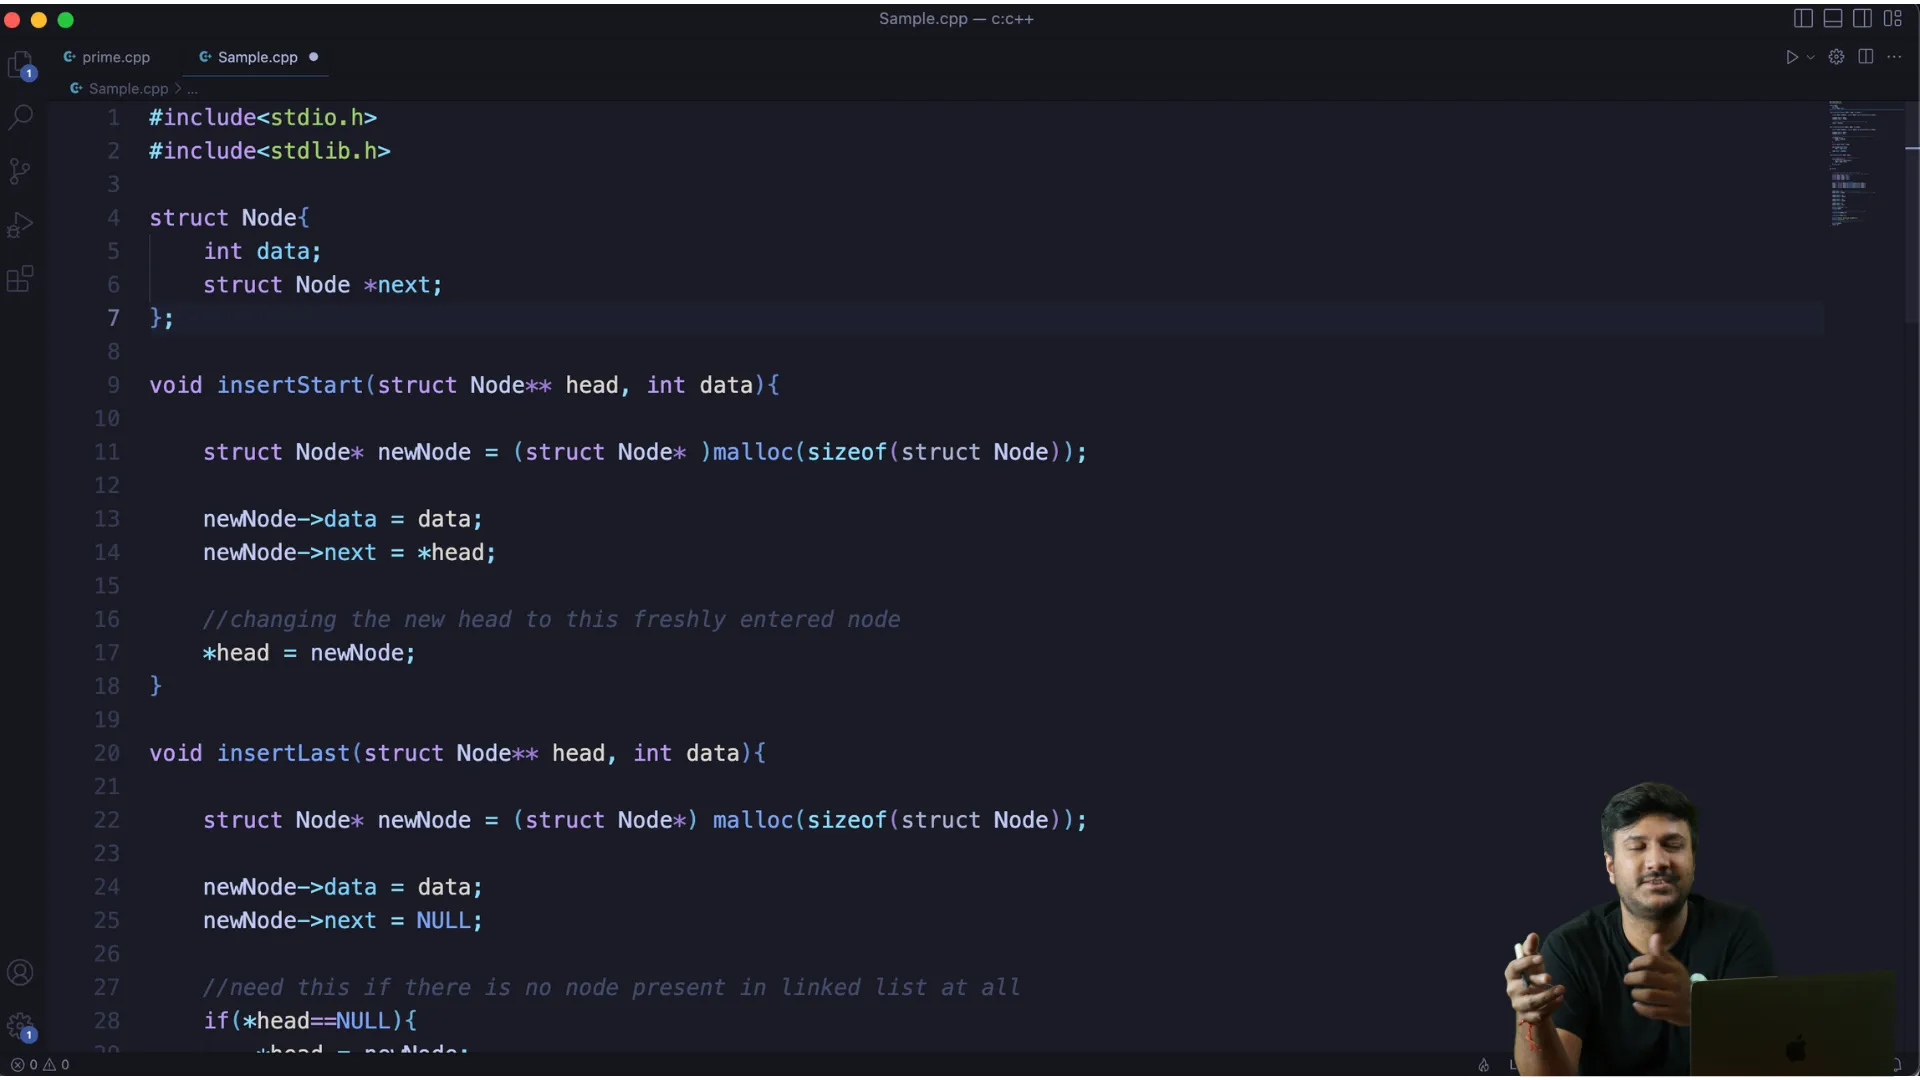Switch to the prime.cpp tab

click(115, 57)
